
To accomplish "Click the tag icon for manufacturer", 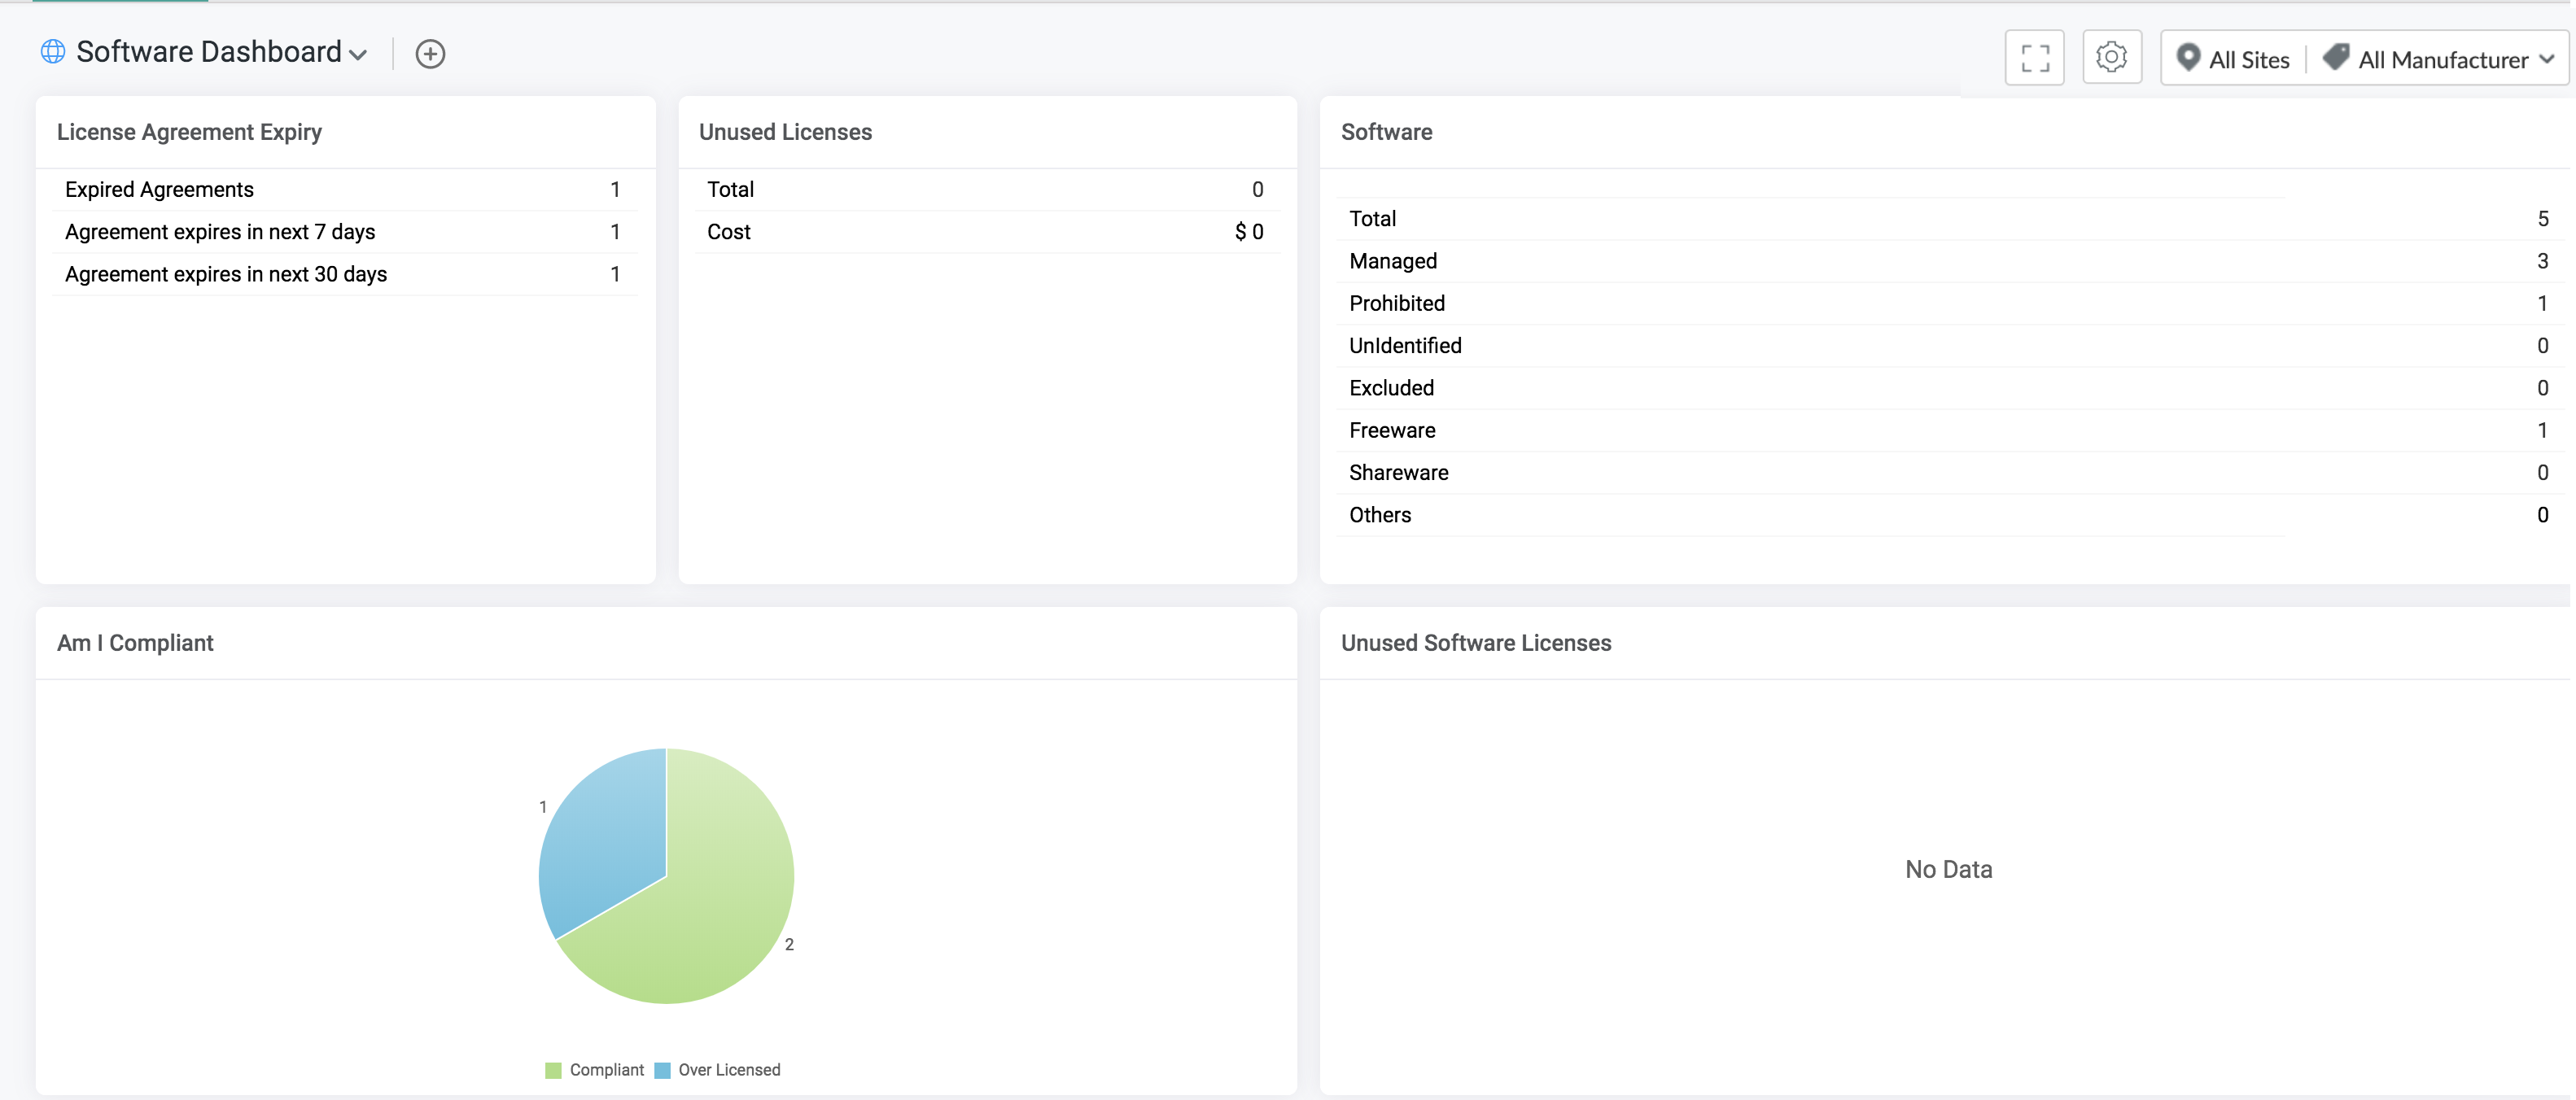I will coord(2336,58).
